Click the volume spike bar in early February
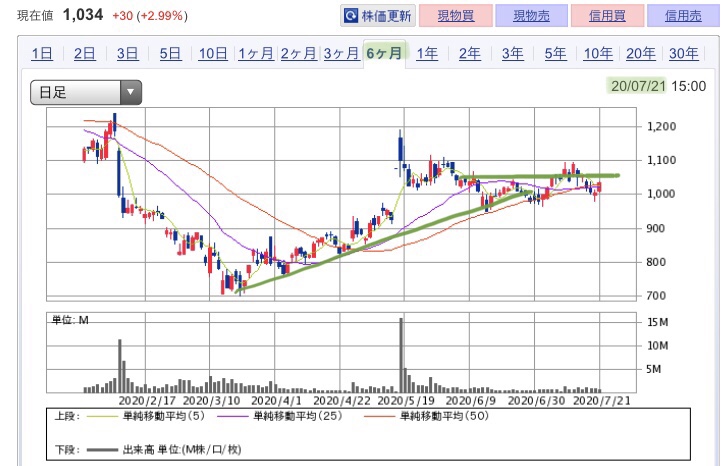 pos(120,366)
